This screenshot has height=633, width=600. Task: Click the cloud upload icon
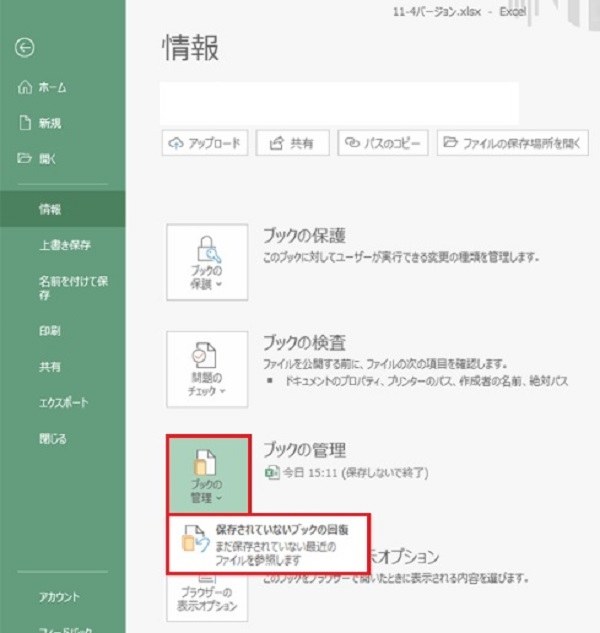point(176,143)
